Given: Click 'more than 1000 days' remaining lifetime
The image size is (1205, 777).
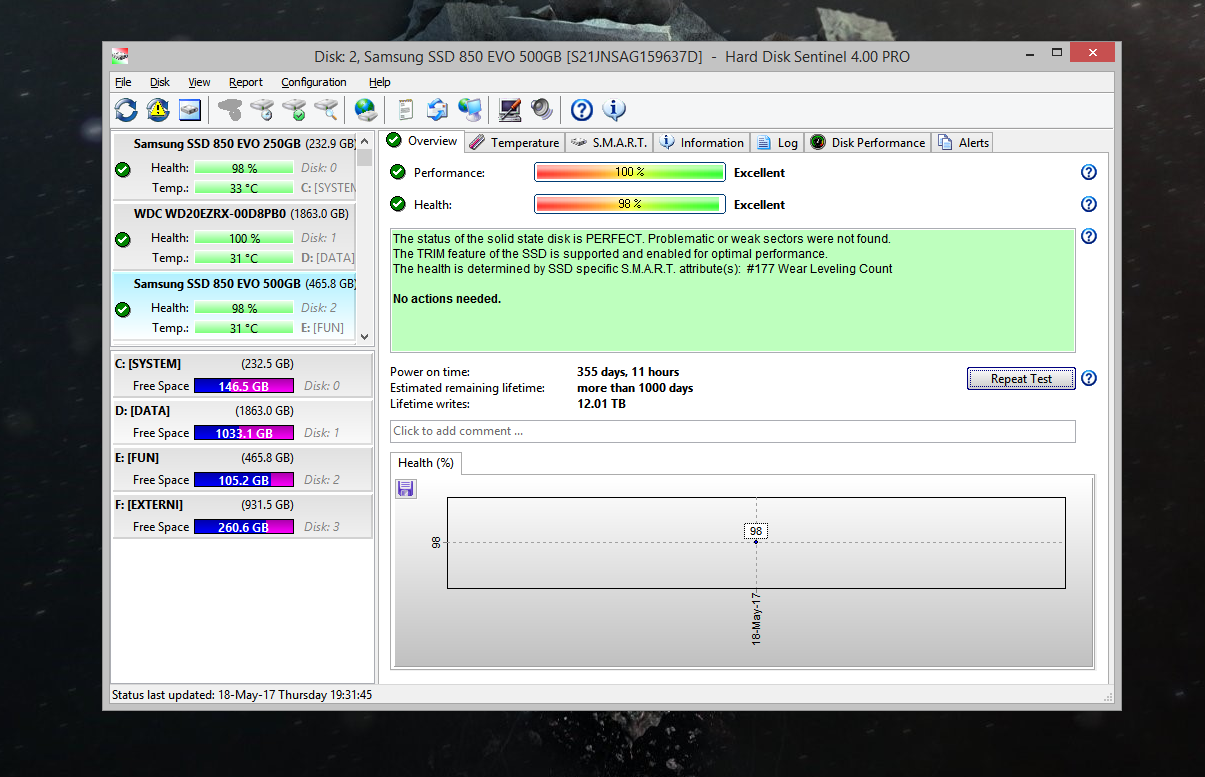Looking at the screenshot, I should (635, 388).
